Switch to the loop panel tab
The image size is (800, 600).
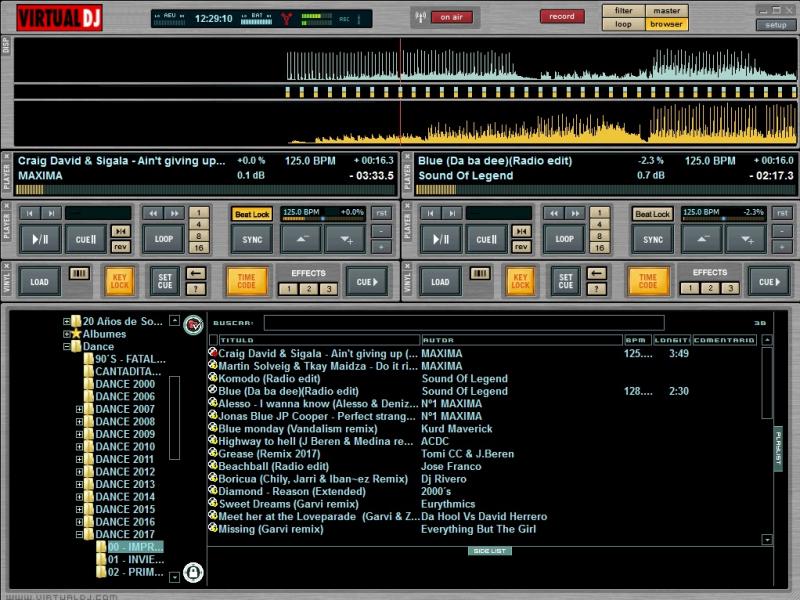[x=623, y=24]
